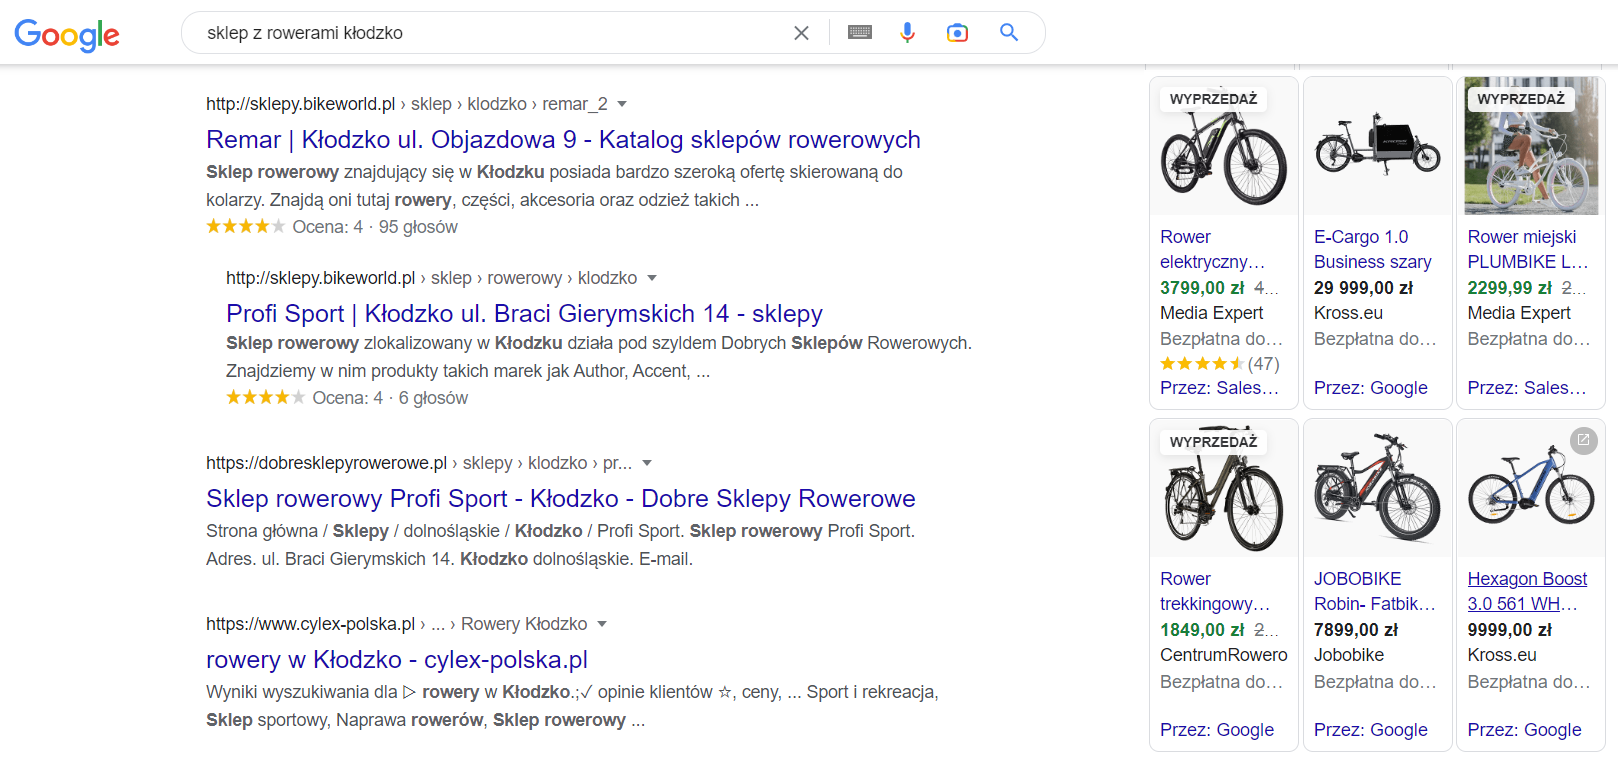This screenshot has height=764, width=1618.
Task: Open E-Cargo 1.0 Business szary title
Action: pyautogui.click(x=1372, y=249)
